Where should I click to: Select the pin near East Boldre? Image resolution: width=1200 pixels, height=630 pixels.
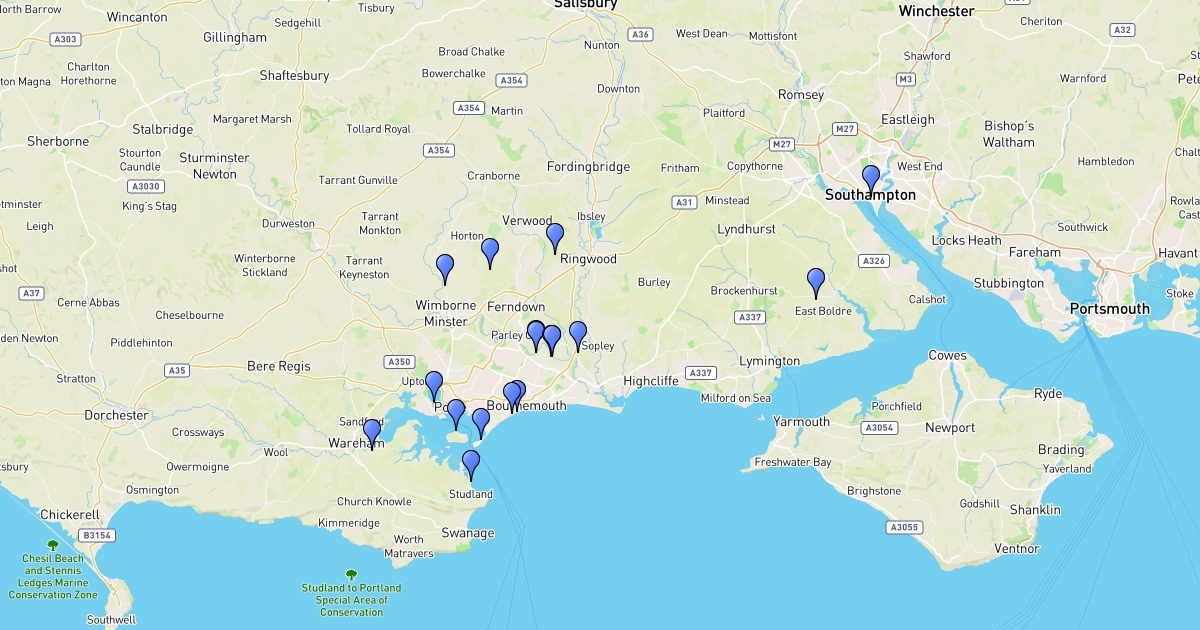816,283
